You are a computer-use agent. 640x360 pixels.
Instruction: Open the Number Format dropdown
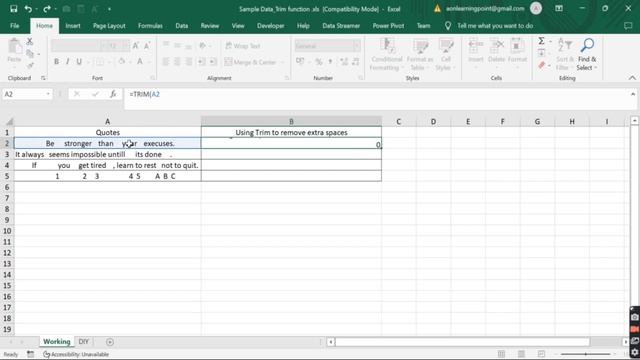357,46
